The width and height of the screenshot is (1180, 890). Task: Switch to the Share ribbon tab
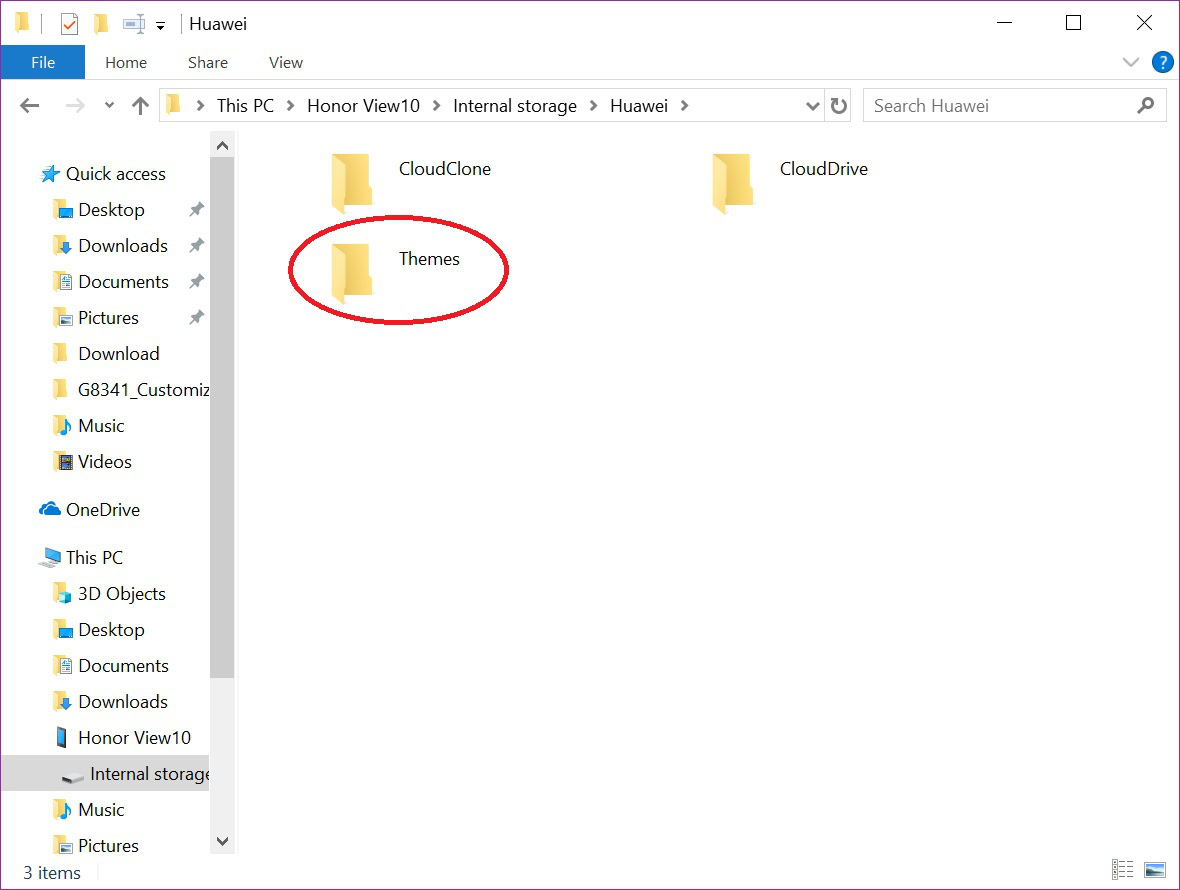point(208,62)
